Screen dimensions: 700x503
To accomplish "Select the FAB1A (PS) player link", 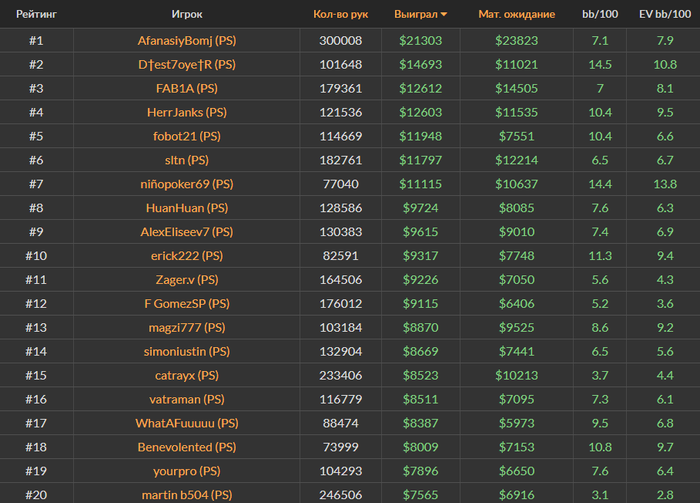I will [x=187, y=88].
